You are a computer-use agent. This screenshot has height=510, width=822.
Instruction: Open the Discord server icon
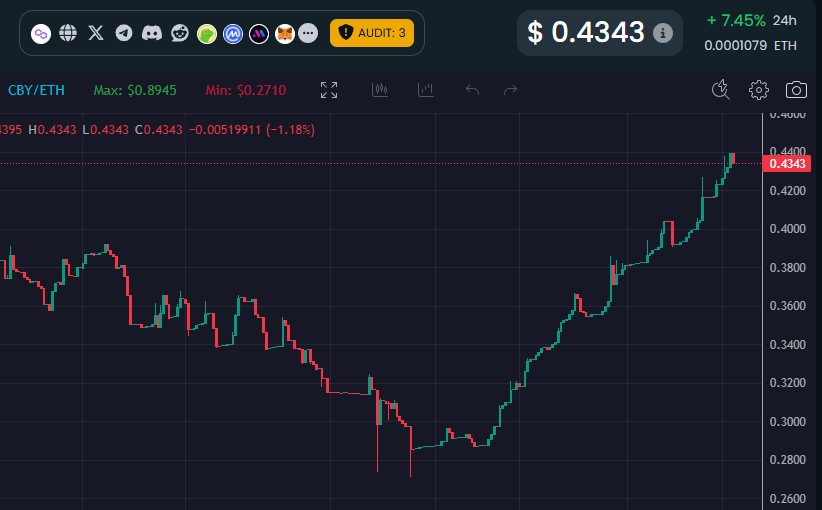pos(152,33)
